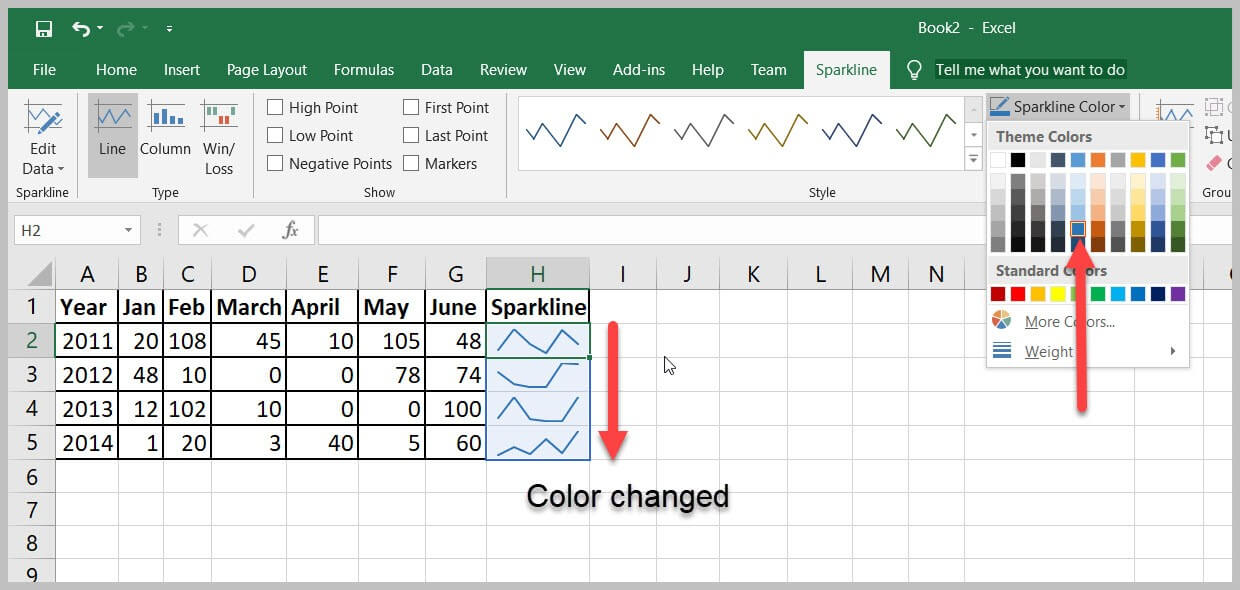Select the Column sparkline type icon
This screenshot has height=590, width=1240.
tap(165, 128)
